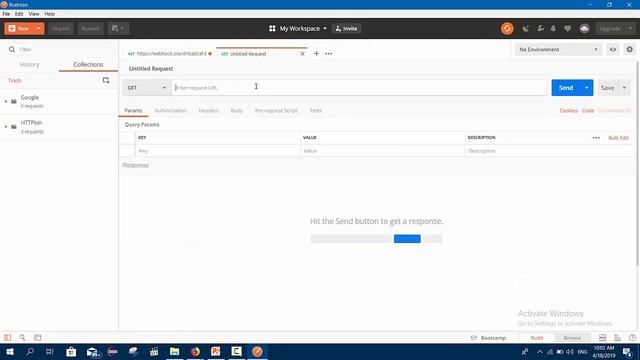Open the New button dropdown arrow
This screenshot has height=360, width=640.
click(x=38, y=29)
